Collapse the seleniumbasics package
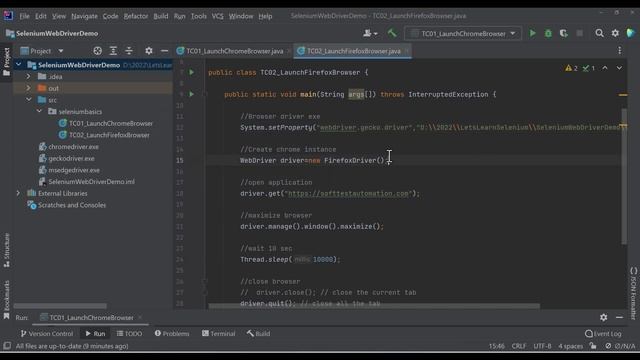 [39, 111]
